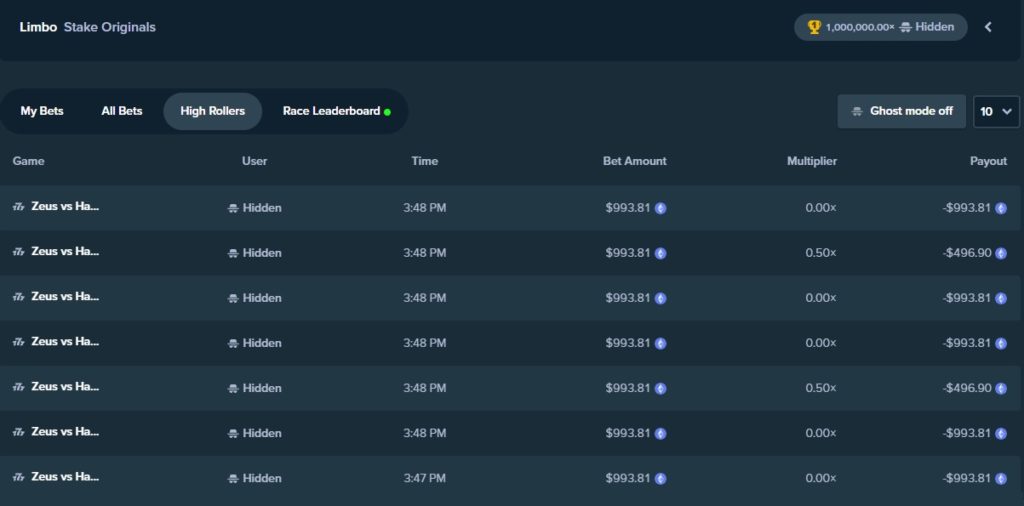Click the 3:47 PM time cell
Screen dimensions: 1024x506
424,478
